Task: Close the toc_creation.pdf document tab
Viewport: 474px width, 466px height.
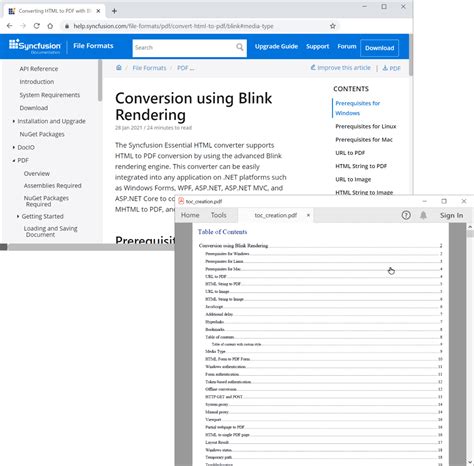Action: pos(308,215)
